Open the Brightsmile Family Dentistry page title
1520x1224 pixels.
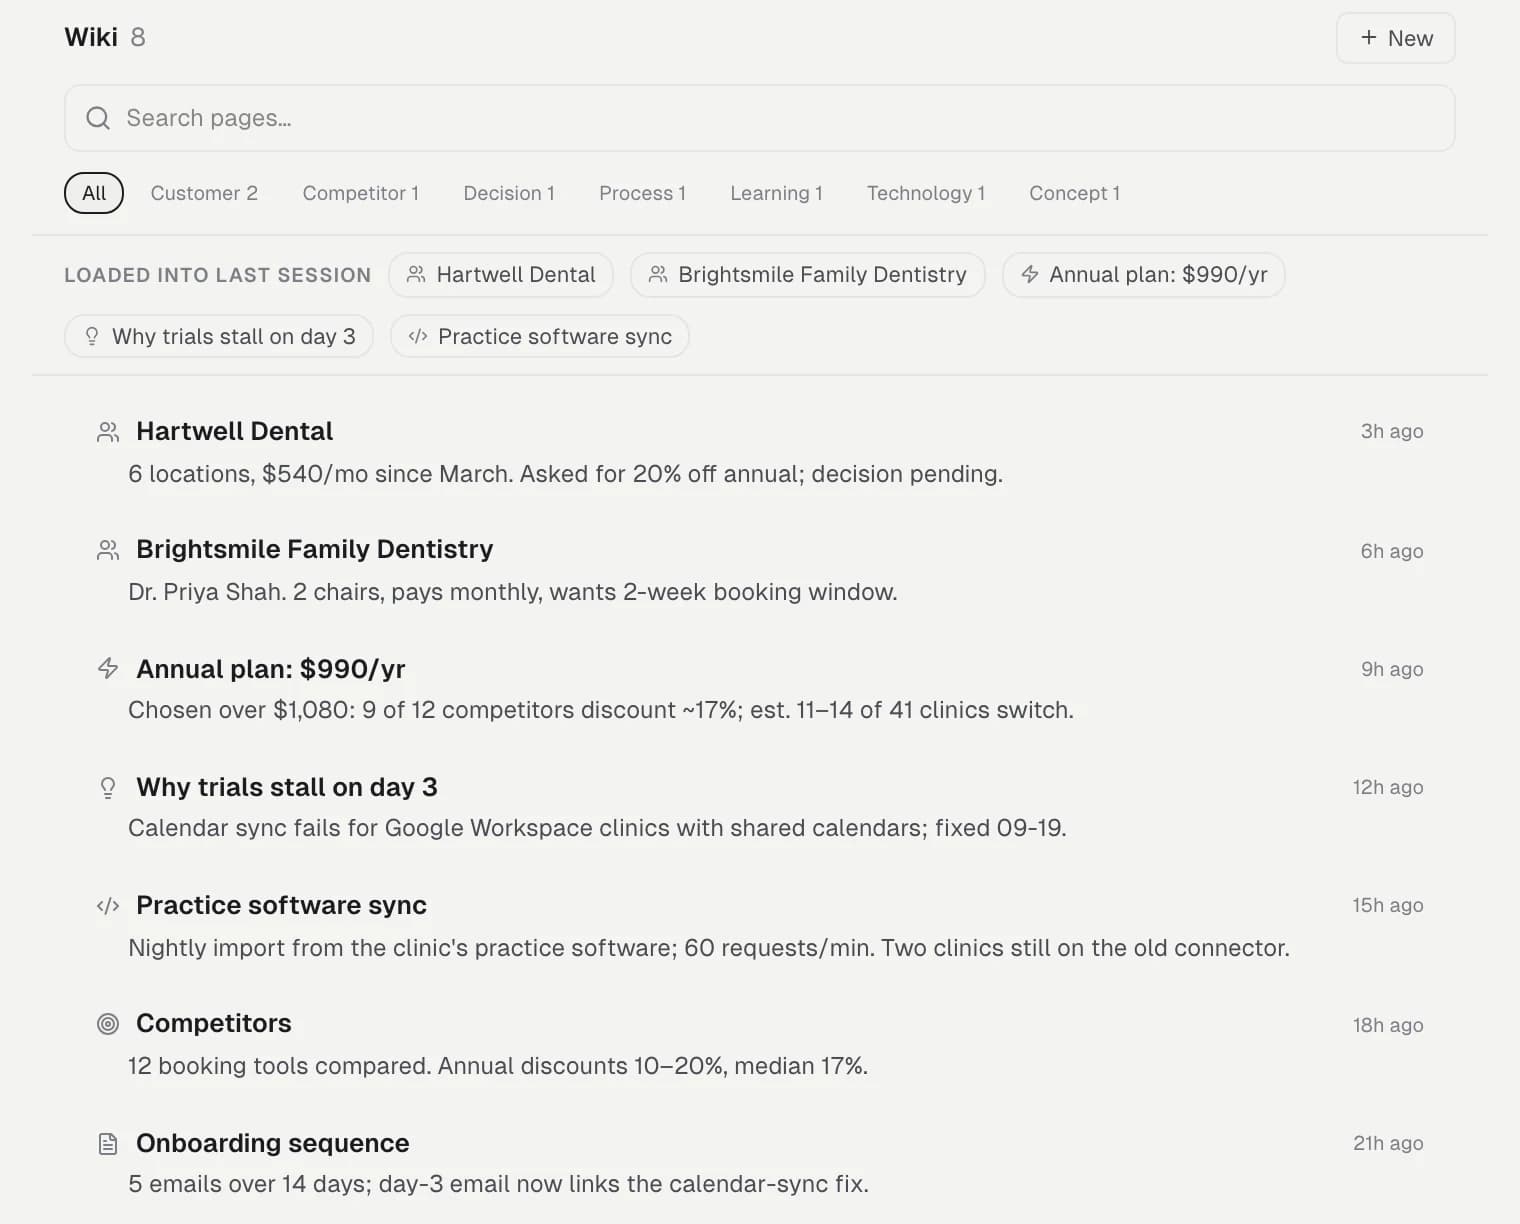coord(314,549)
